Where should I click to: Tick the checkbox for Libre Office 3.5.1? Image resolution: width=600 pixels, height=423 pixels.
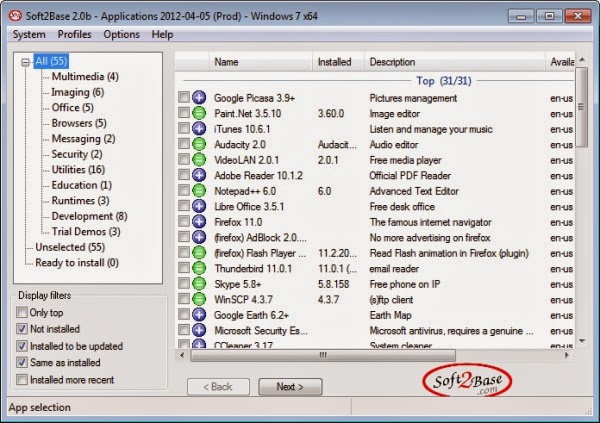click(x=184, y=205)
